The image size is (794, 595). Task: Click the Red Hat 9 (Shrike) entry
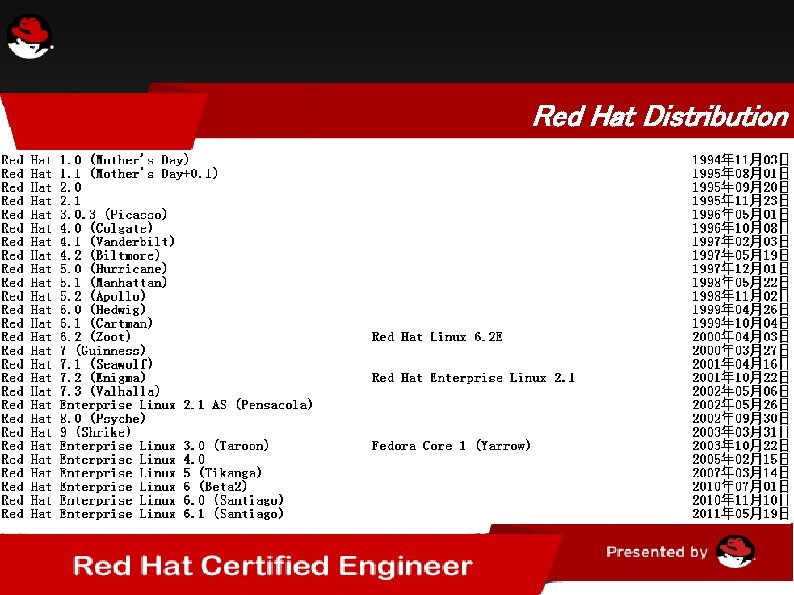point(66,432)
